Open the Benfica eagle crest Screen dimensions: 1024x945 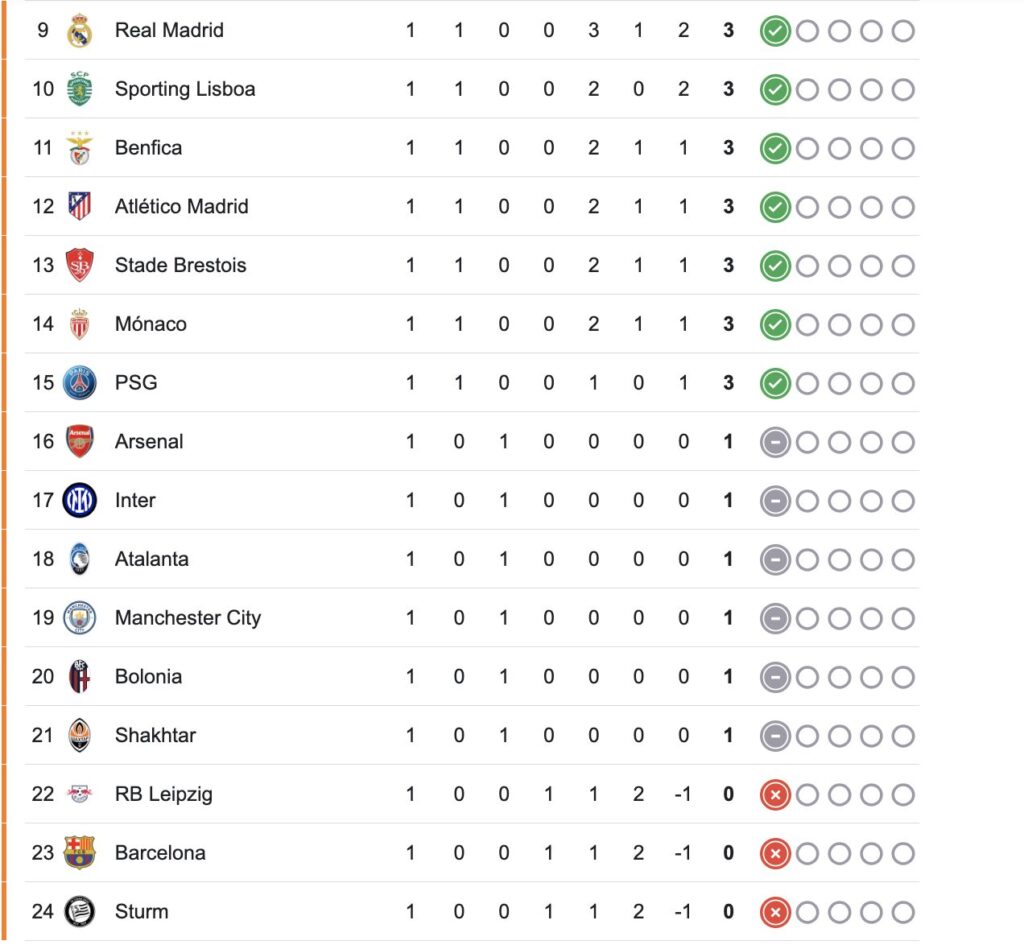coord(80,148)
